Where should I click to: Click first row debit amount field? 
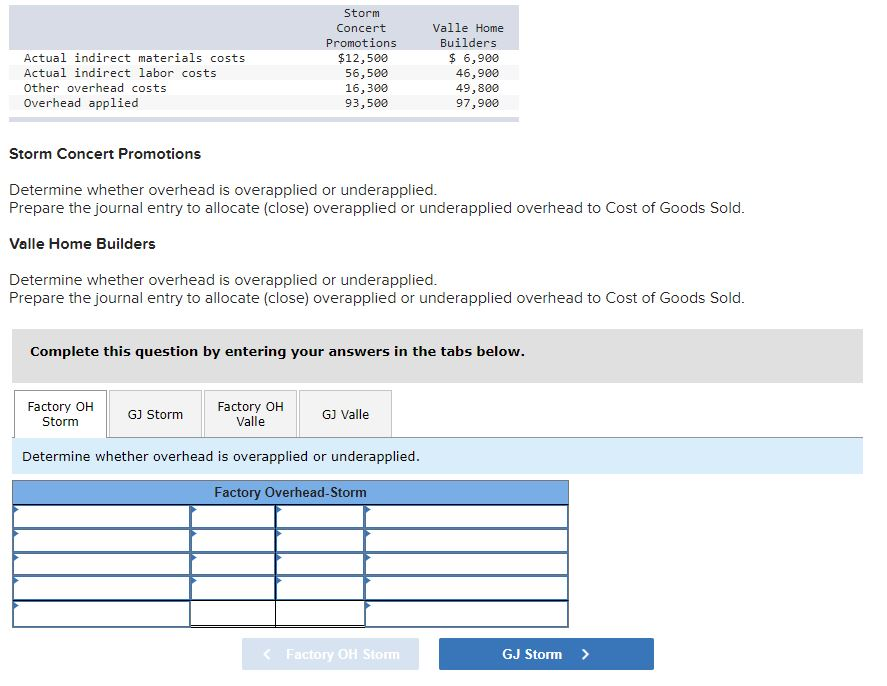(x=233, y=516)
